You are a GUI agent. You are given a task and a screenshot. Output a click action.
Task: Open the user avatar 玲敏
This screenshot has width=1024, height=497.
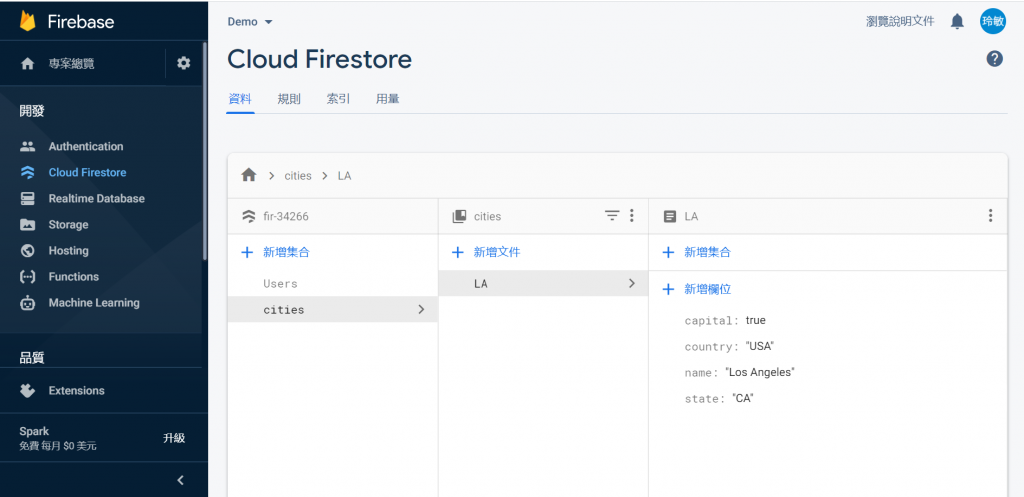(x=993, y=21)
